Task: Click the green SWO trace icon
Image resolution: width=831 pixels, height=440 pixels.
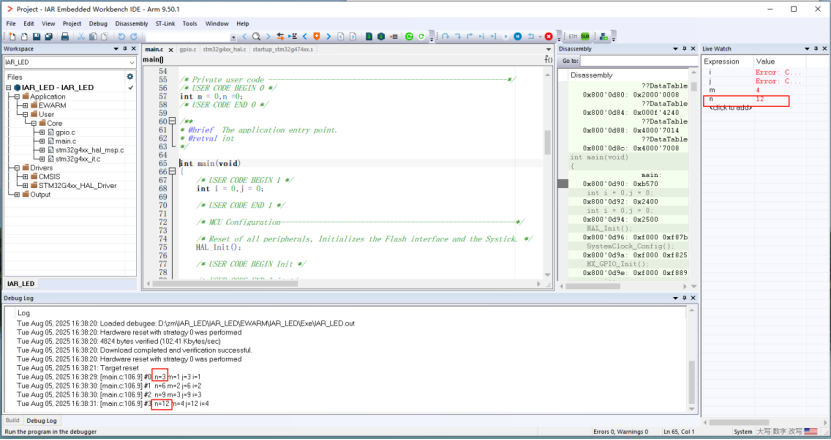Action: pos(585,37)
